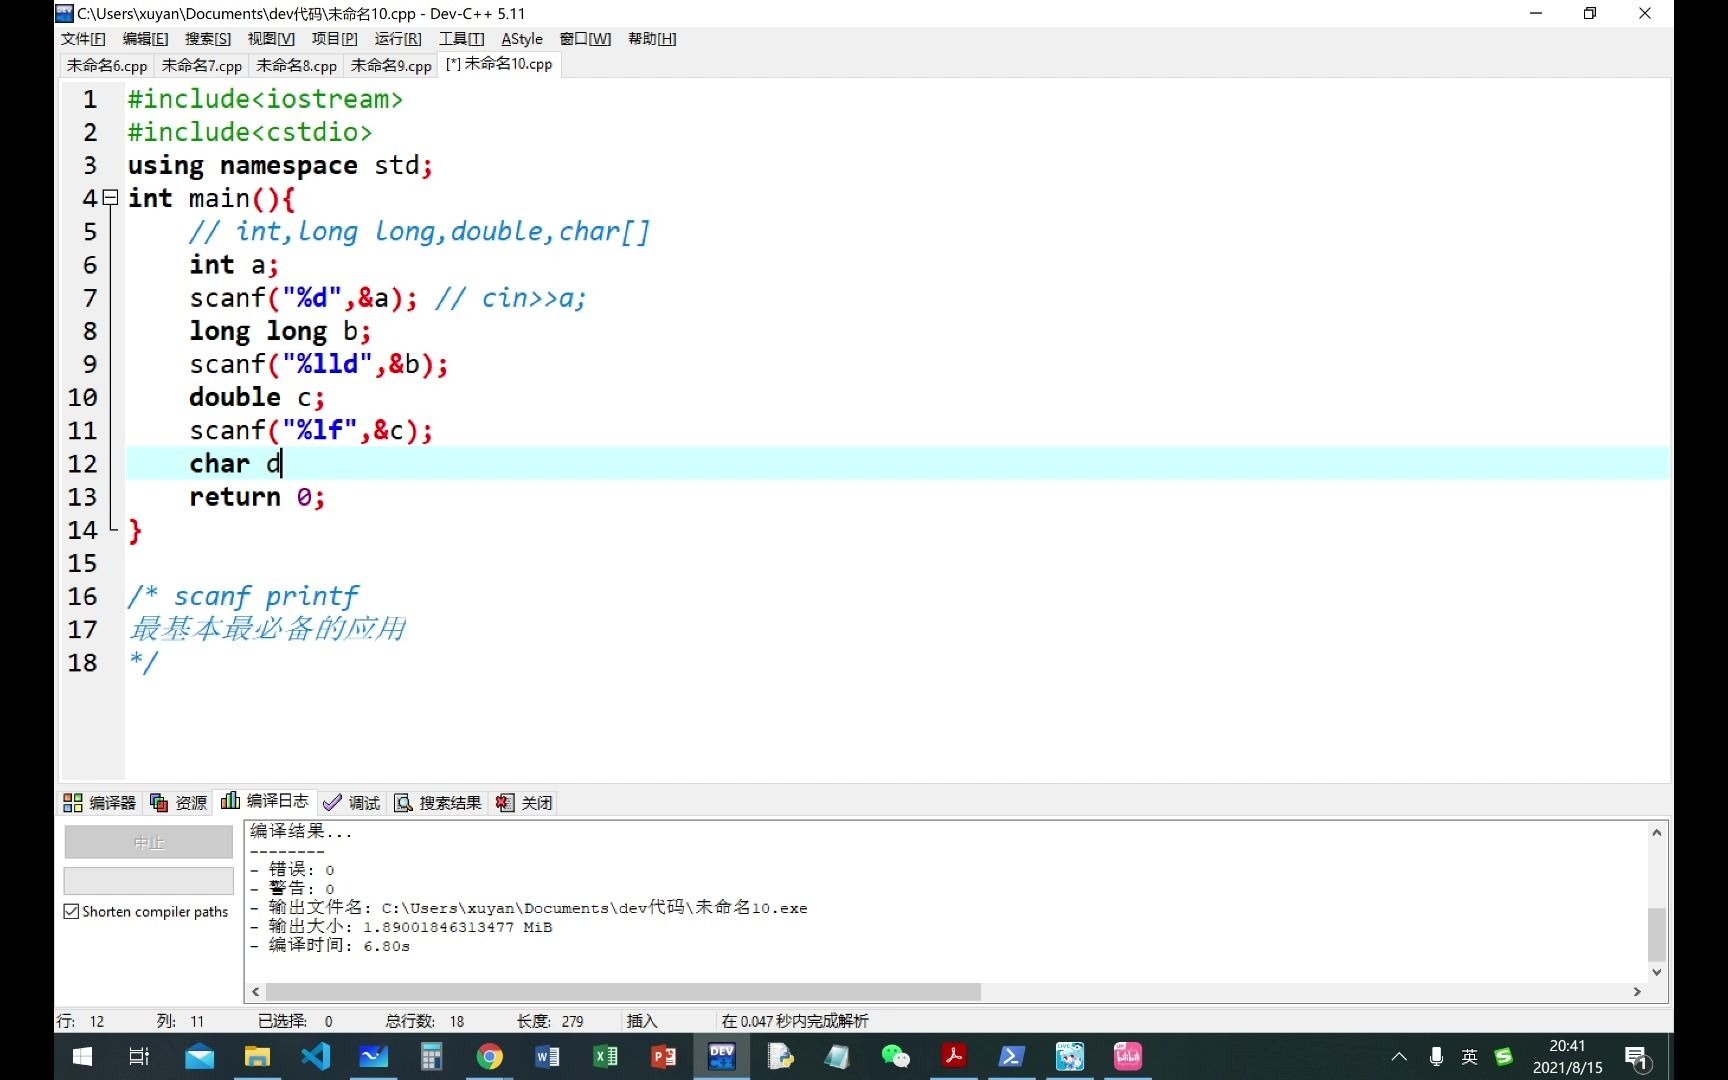The width and height of the screenshot is (1728, 1080).
Task: Click the 关闭 panel tab
Action: coord(524,802)
